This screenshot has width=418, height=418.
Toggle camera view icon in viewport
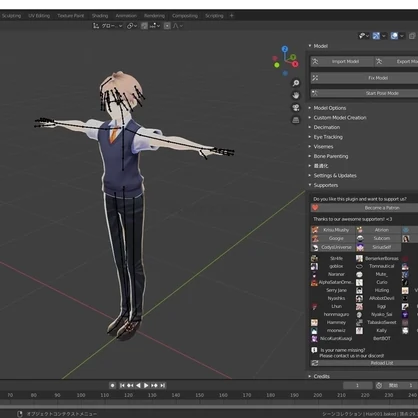coord(296,108)
